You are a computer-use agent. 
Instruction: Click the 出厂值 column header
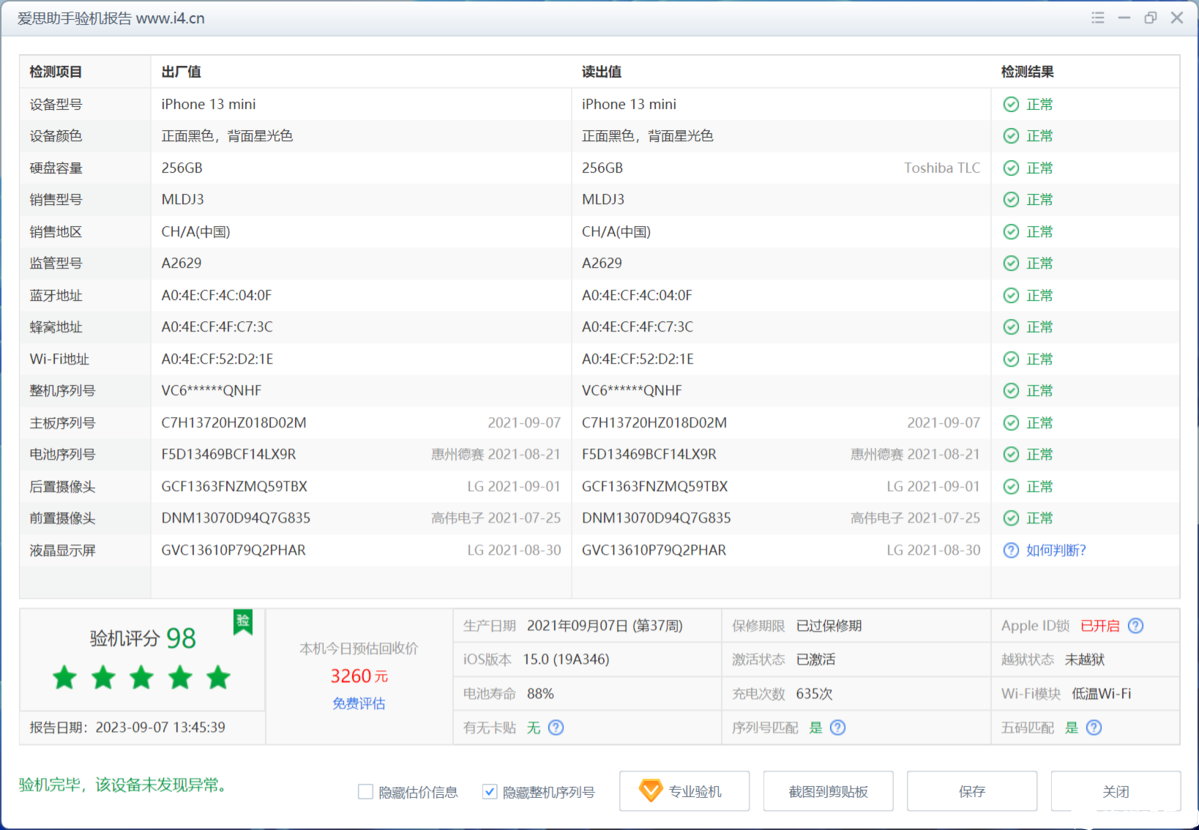pos(181,72)
